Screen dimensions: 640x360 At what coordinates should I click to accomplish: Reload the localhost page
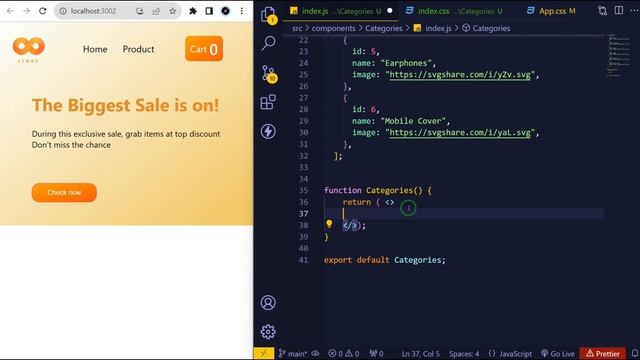click(x=43, y=11)
